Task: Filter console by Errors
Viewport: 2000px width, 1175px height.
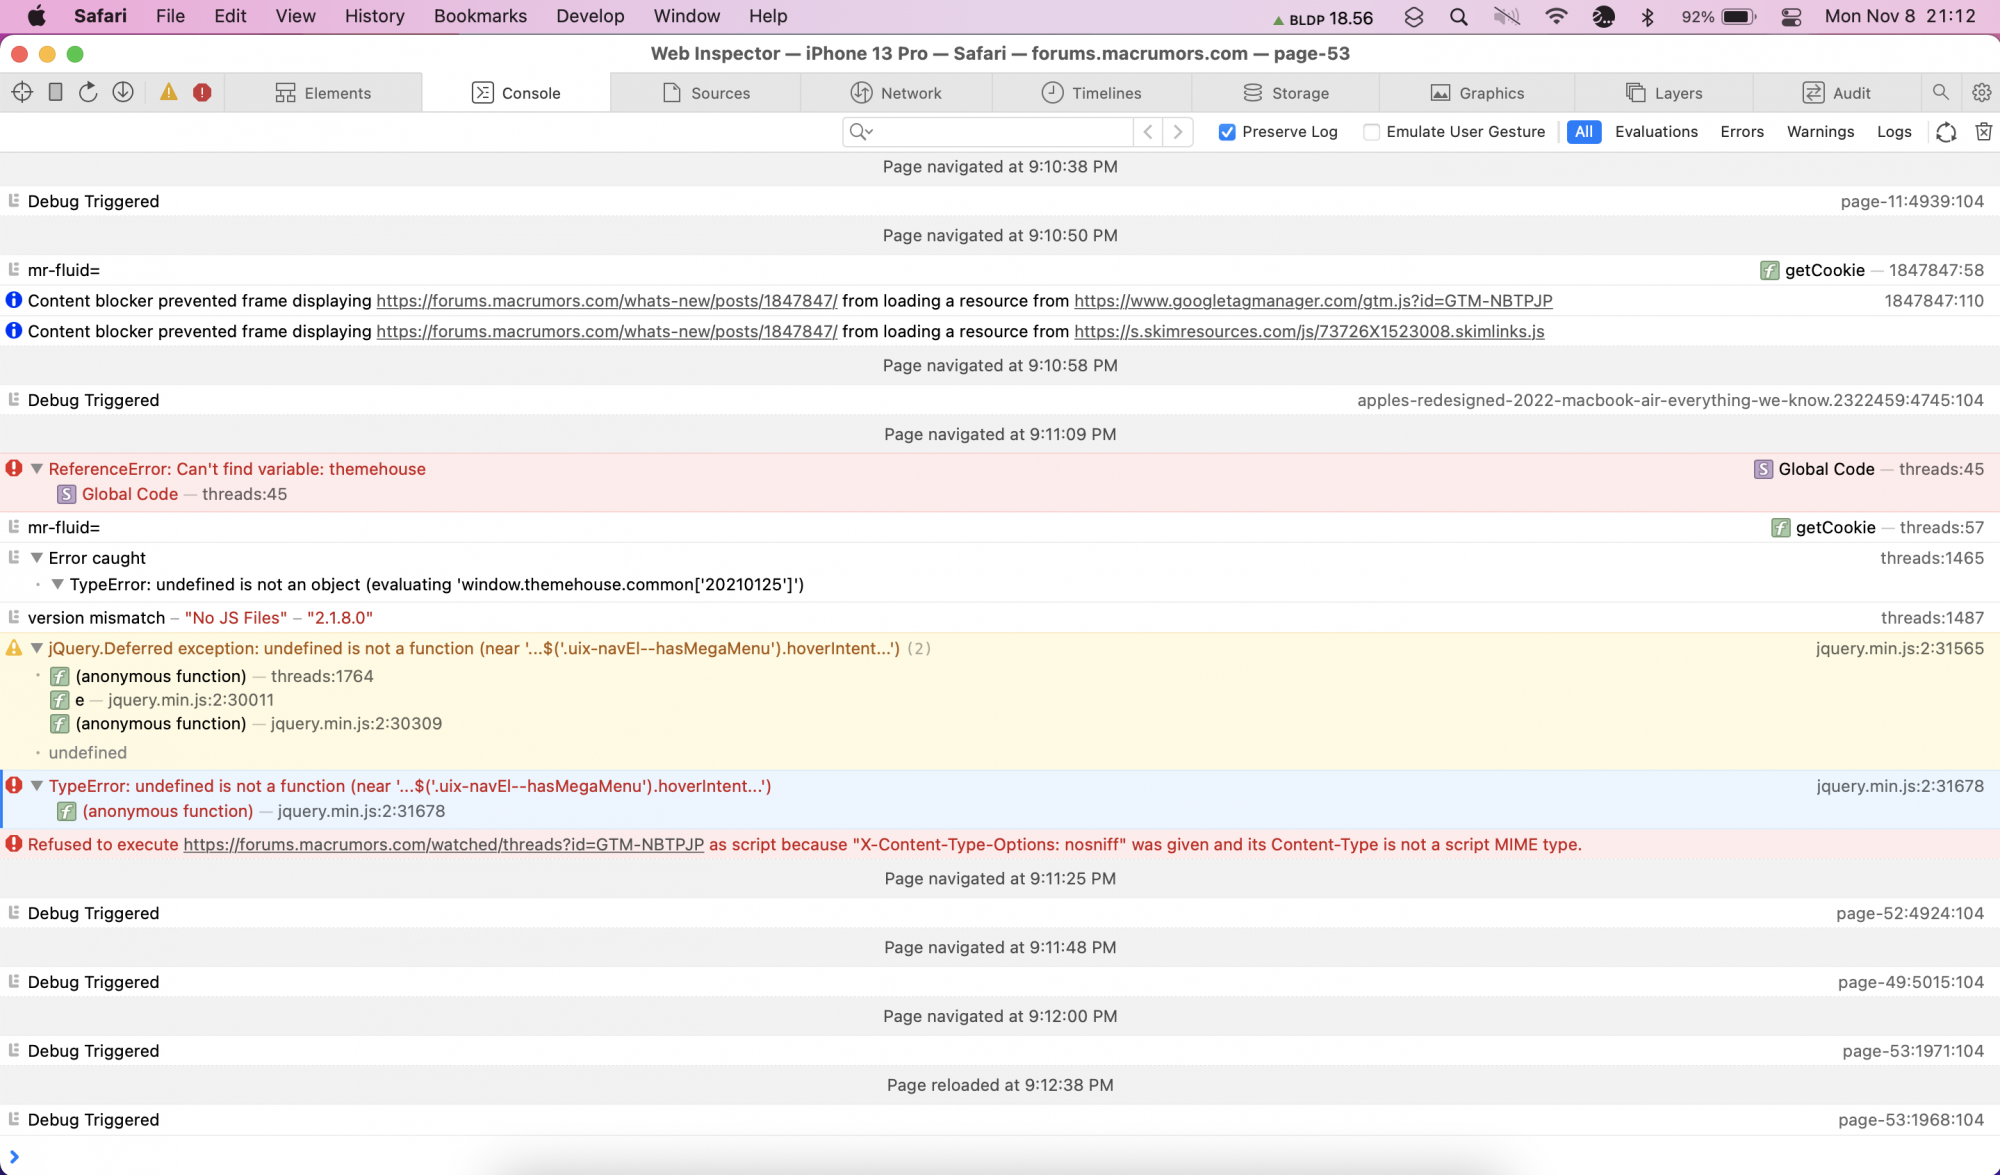Action: 1741,132
